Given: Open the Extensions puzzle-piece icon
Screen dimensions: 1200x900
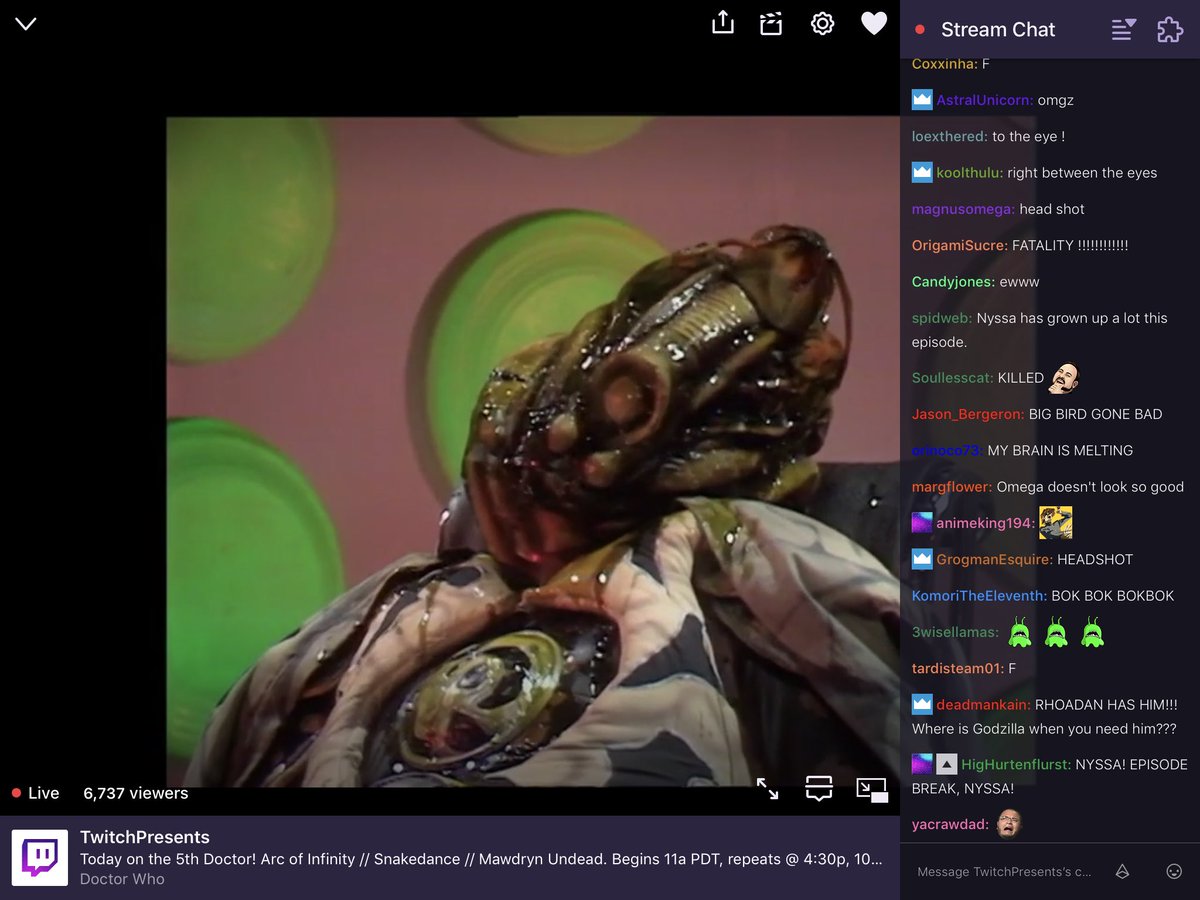Looking at the screenshot, I should [1169, 30].
